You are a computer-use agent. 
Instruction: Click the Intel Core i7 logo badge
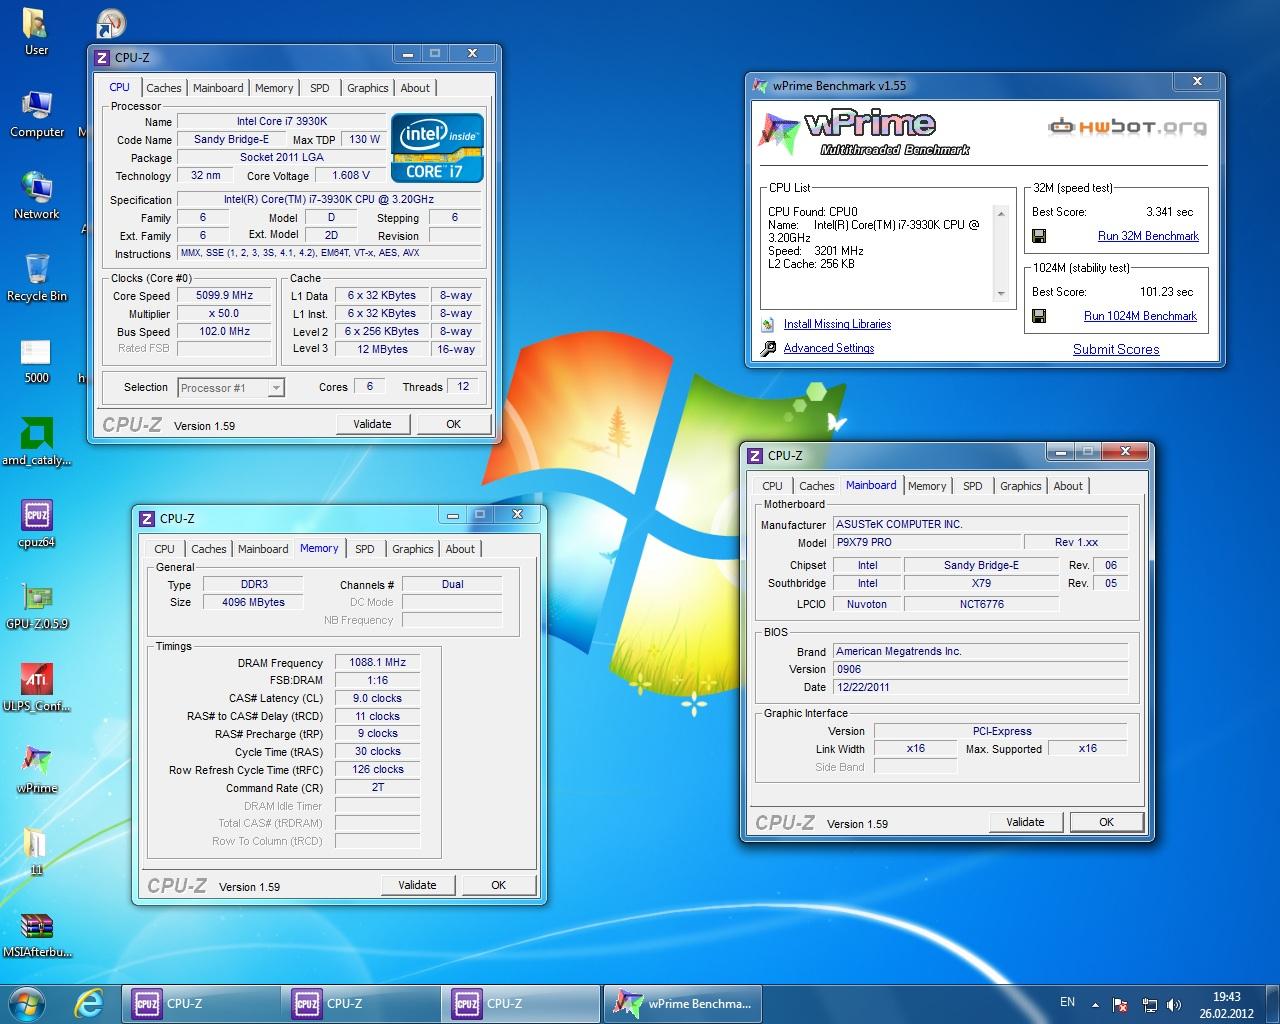coord(437,147)
